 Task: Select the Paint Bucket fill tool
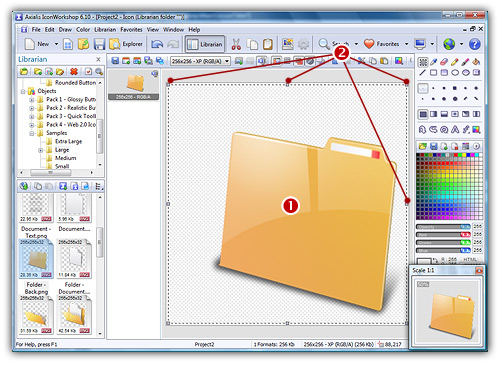pos(476,62)
